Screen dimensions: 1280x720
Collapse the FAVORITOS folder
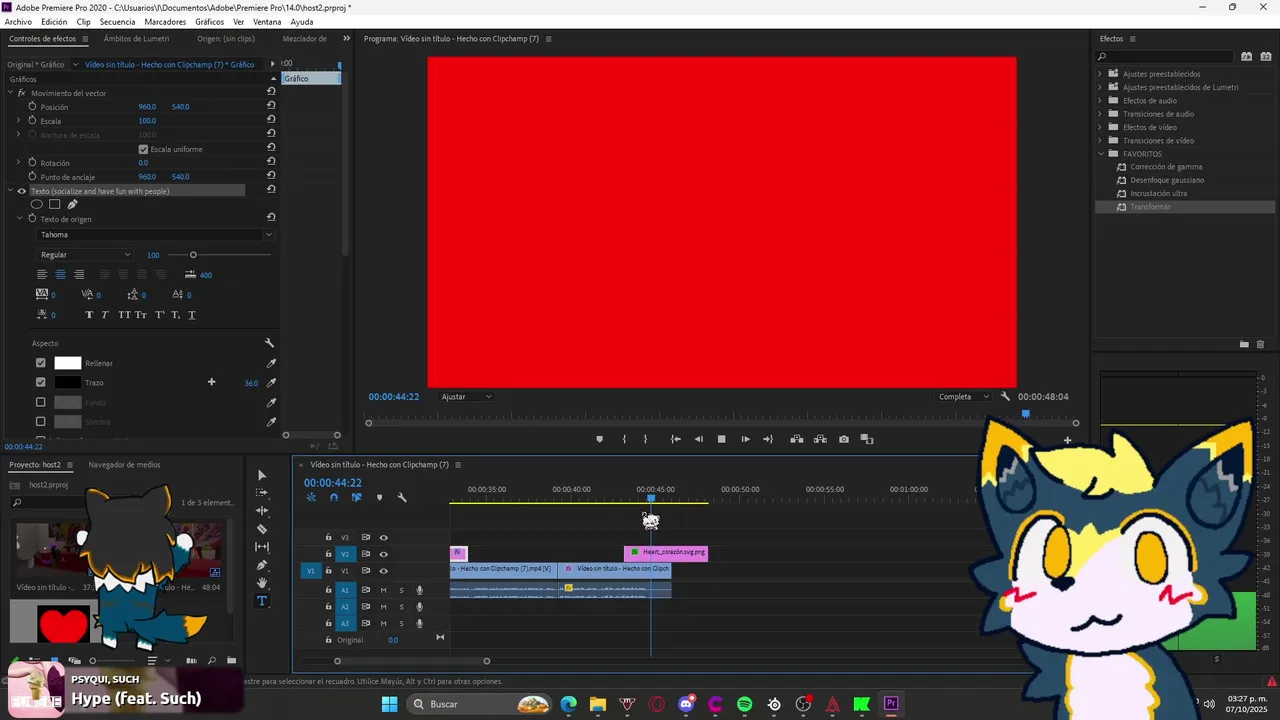pyautogui.click(x=1100, y=154)
